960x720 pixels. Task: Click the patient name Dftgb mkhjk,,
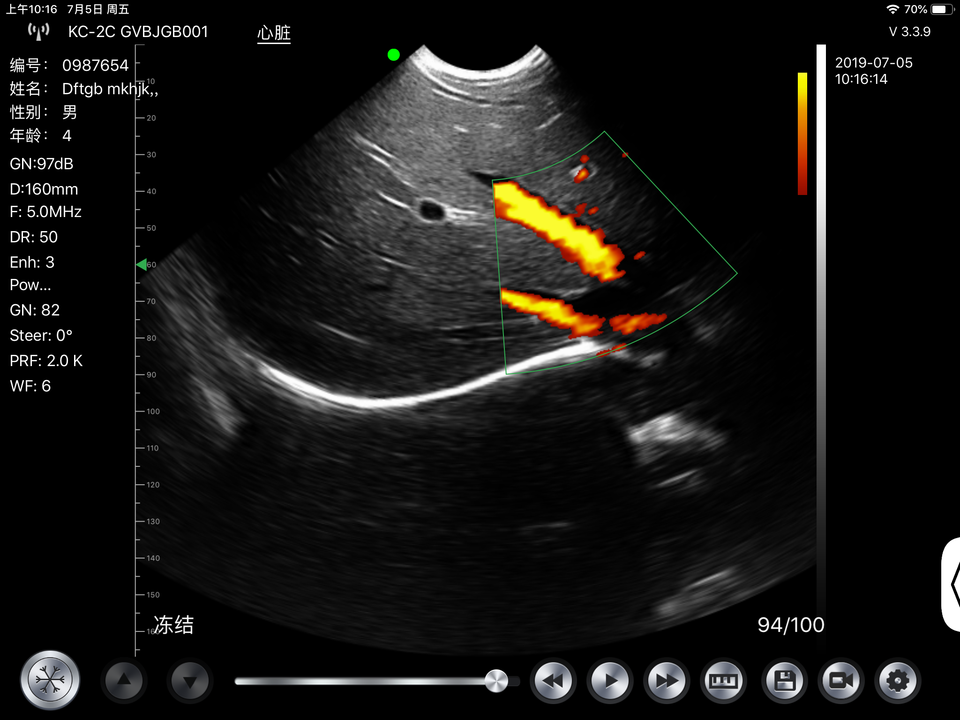point(110,89)
